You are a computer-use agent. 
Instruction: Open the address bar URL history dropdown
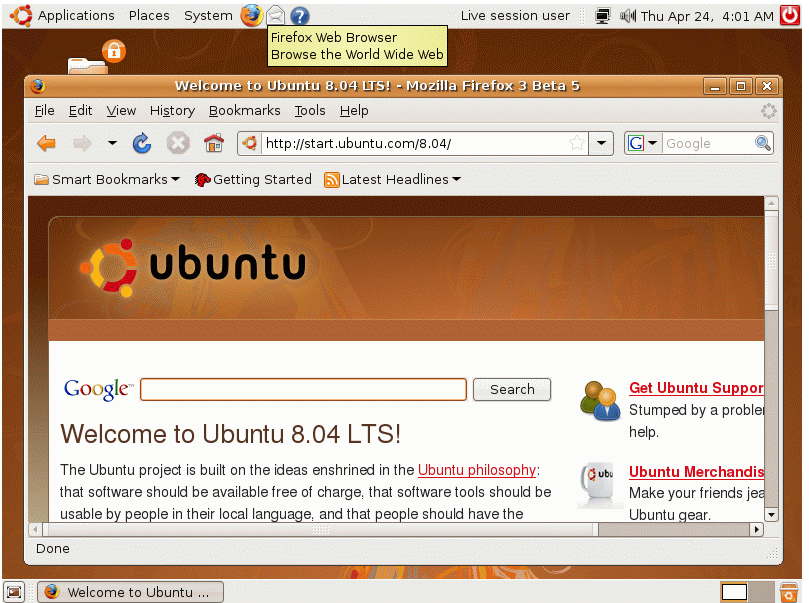(601, 143)
